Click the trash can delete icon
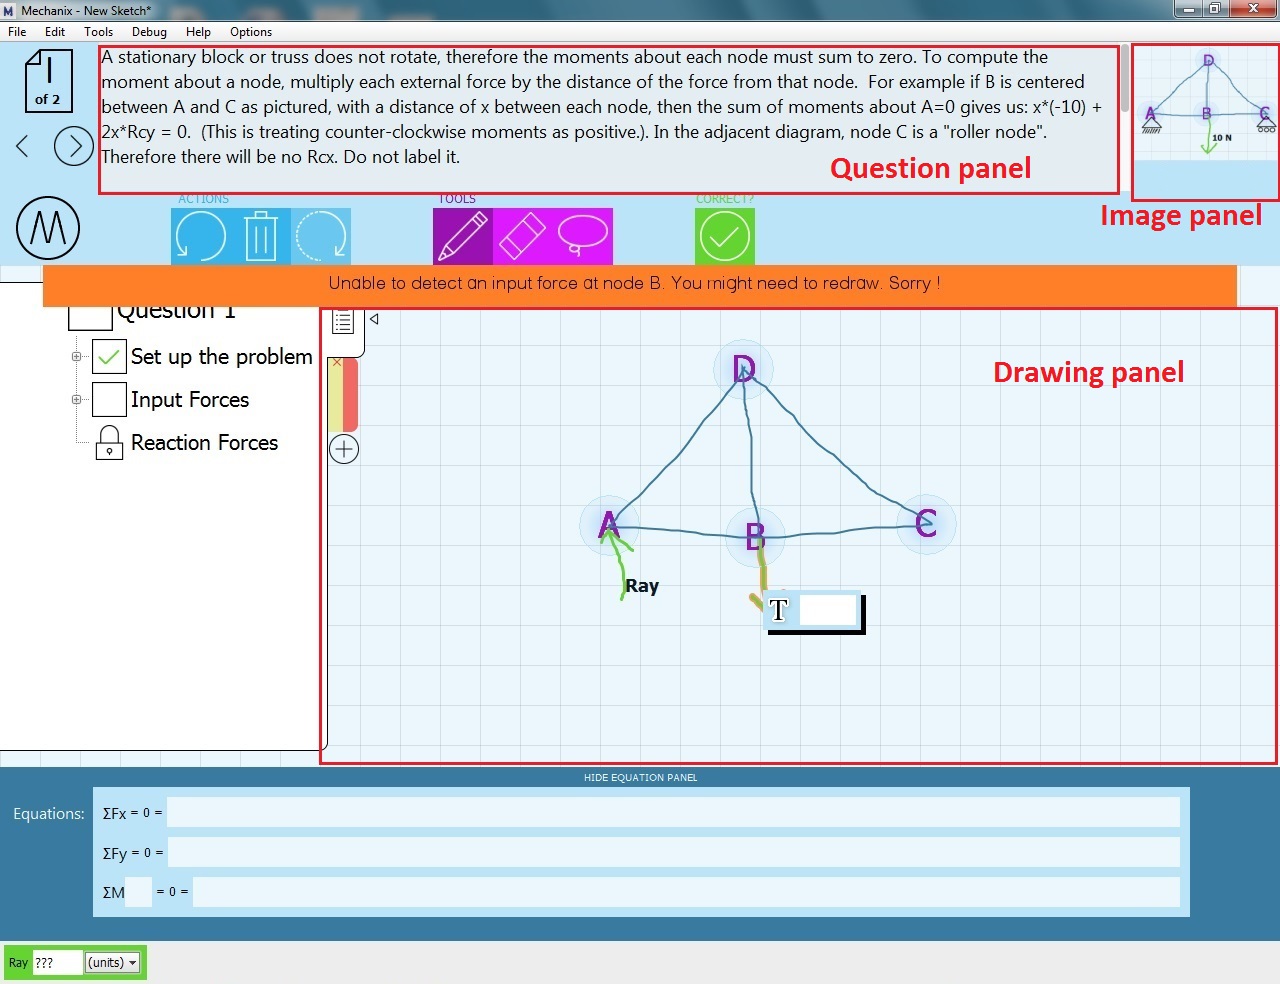 coord(260,237)
